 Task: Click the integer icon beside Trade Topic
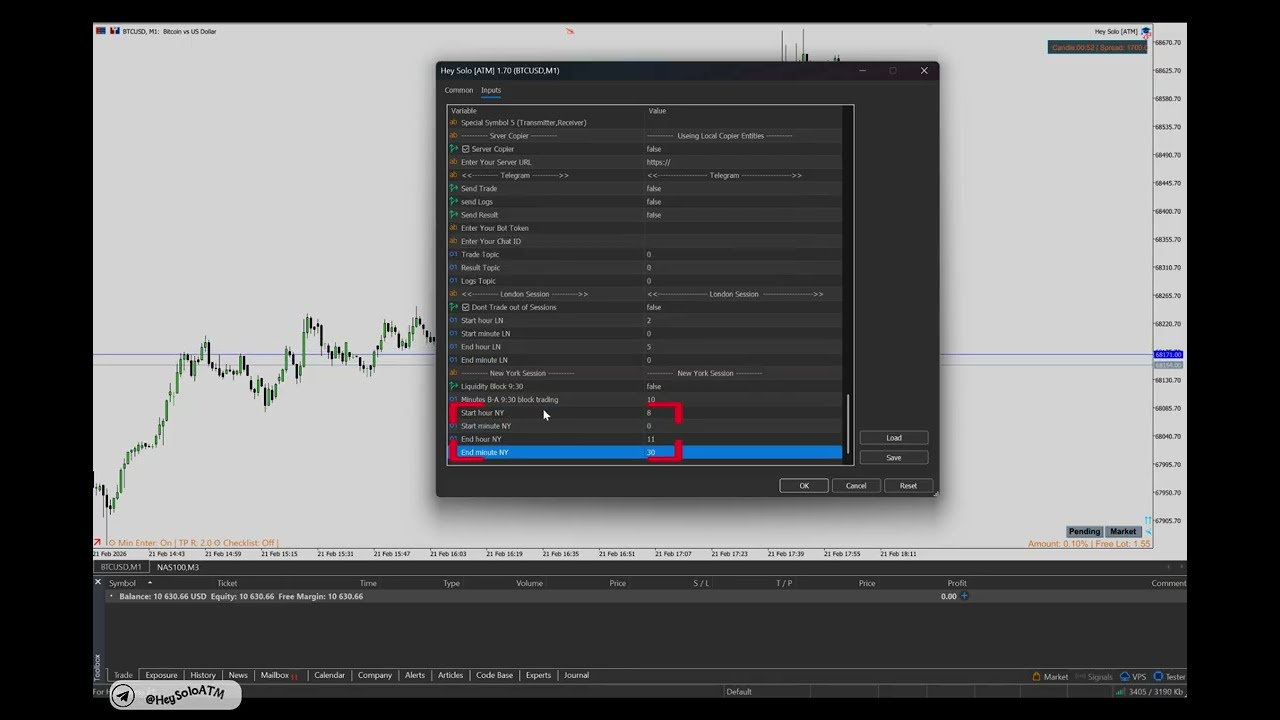coord(453,254)
